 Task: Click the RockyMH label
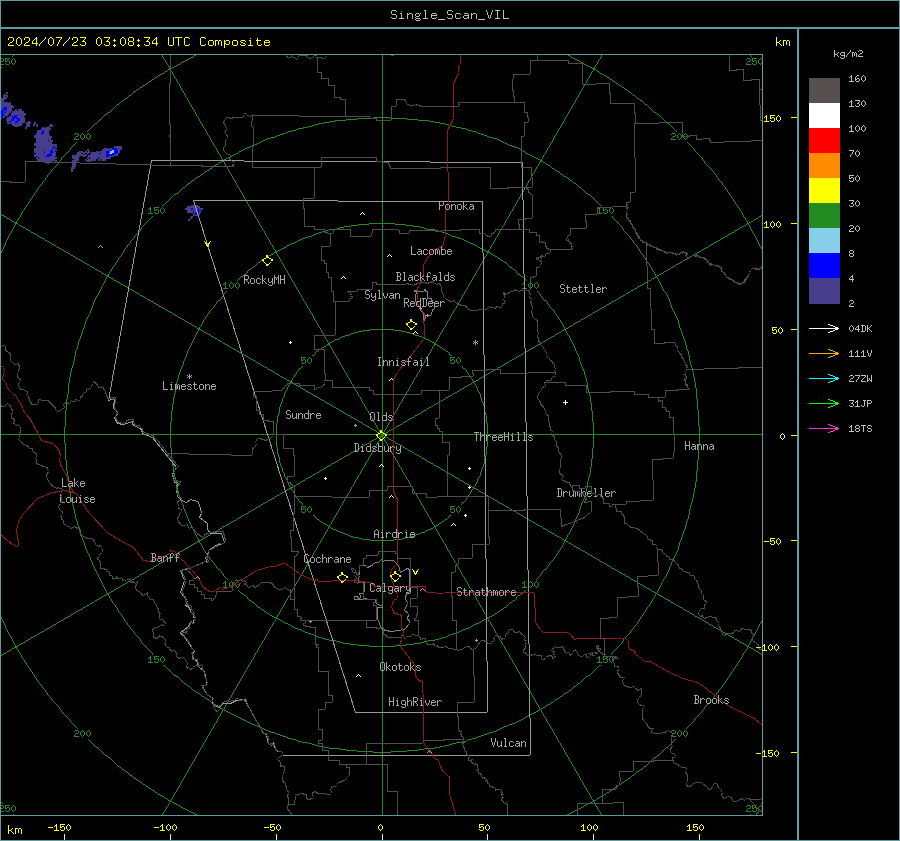[x=264, y=280]
